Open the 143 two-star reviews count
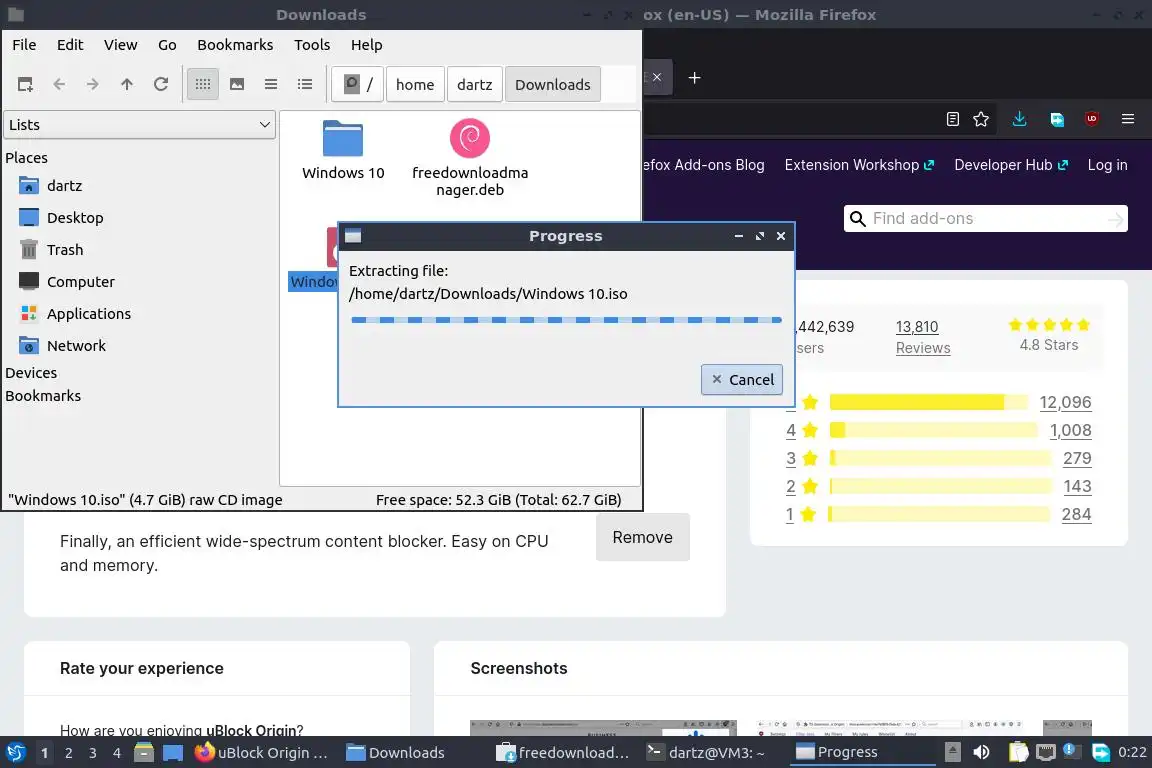Image resolution: width=1152 pixels, height=768 pixels. click(1077, 486)
